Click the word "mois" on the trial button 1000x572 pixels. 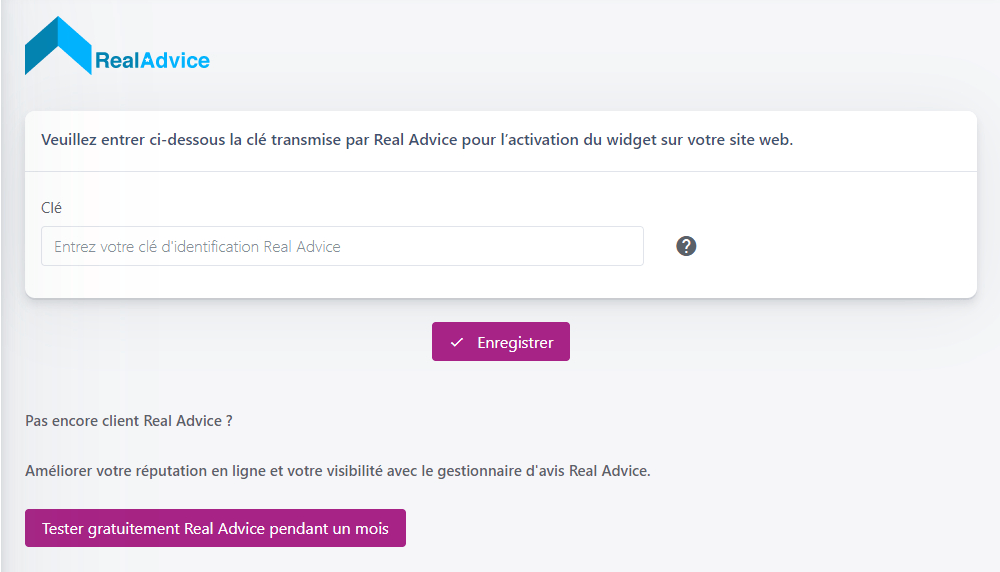click(x=372, y=529)
